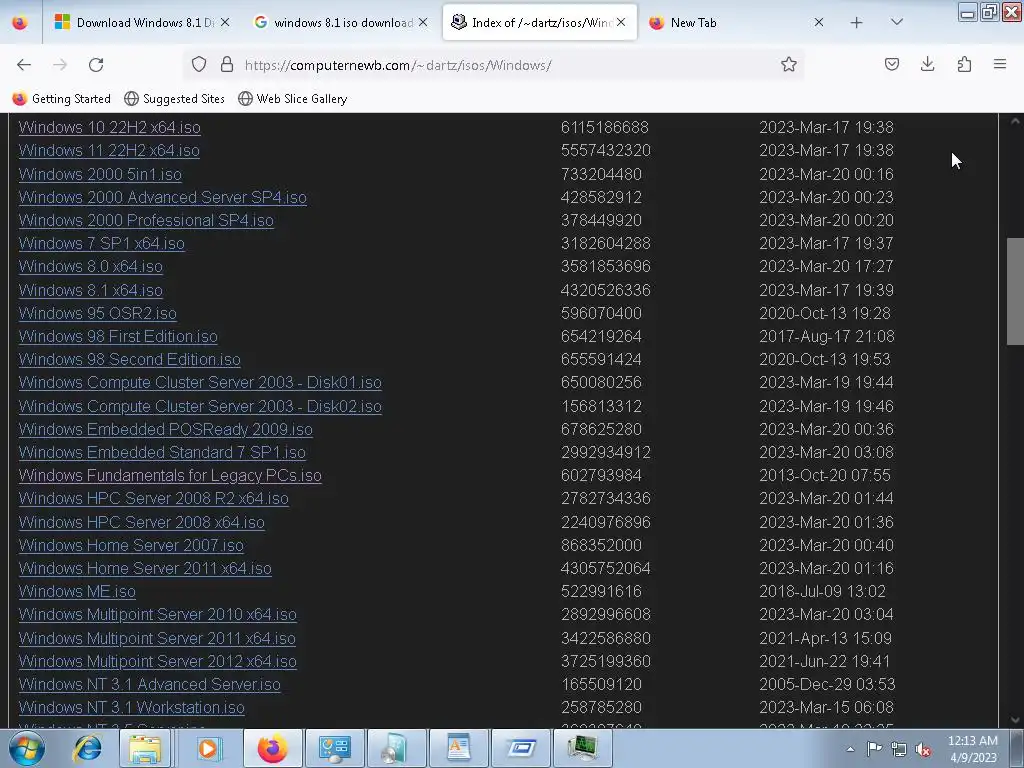
Task: Open Windows Multipoint Server 2010 x64.iso
Action: click(158, 615)
